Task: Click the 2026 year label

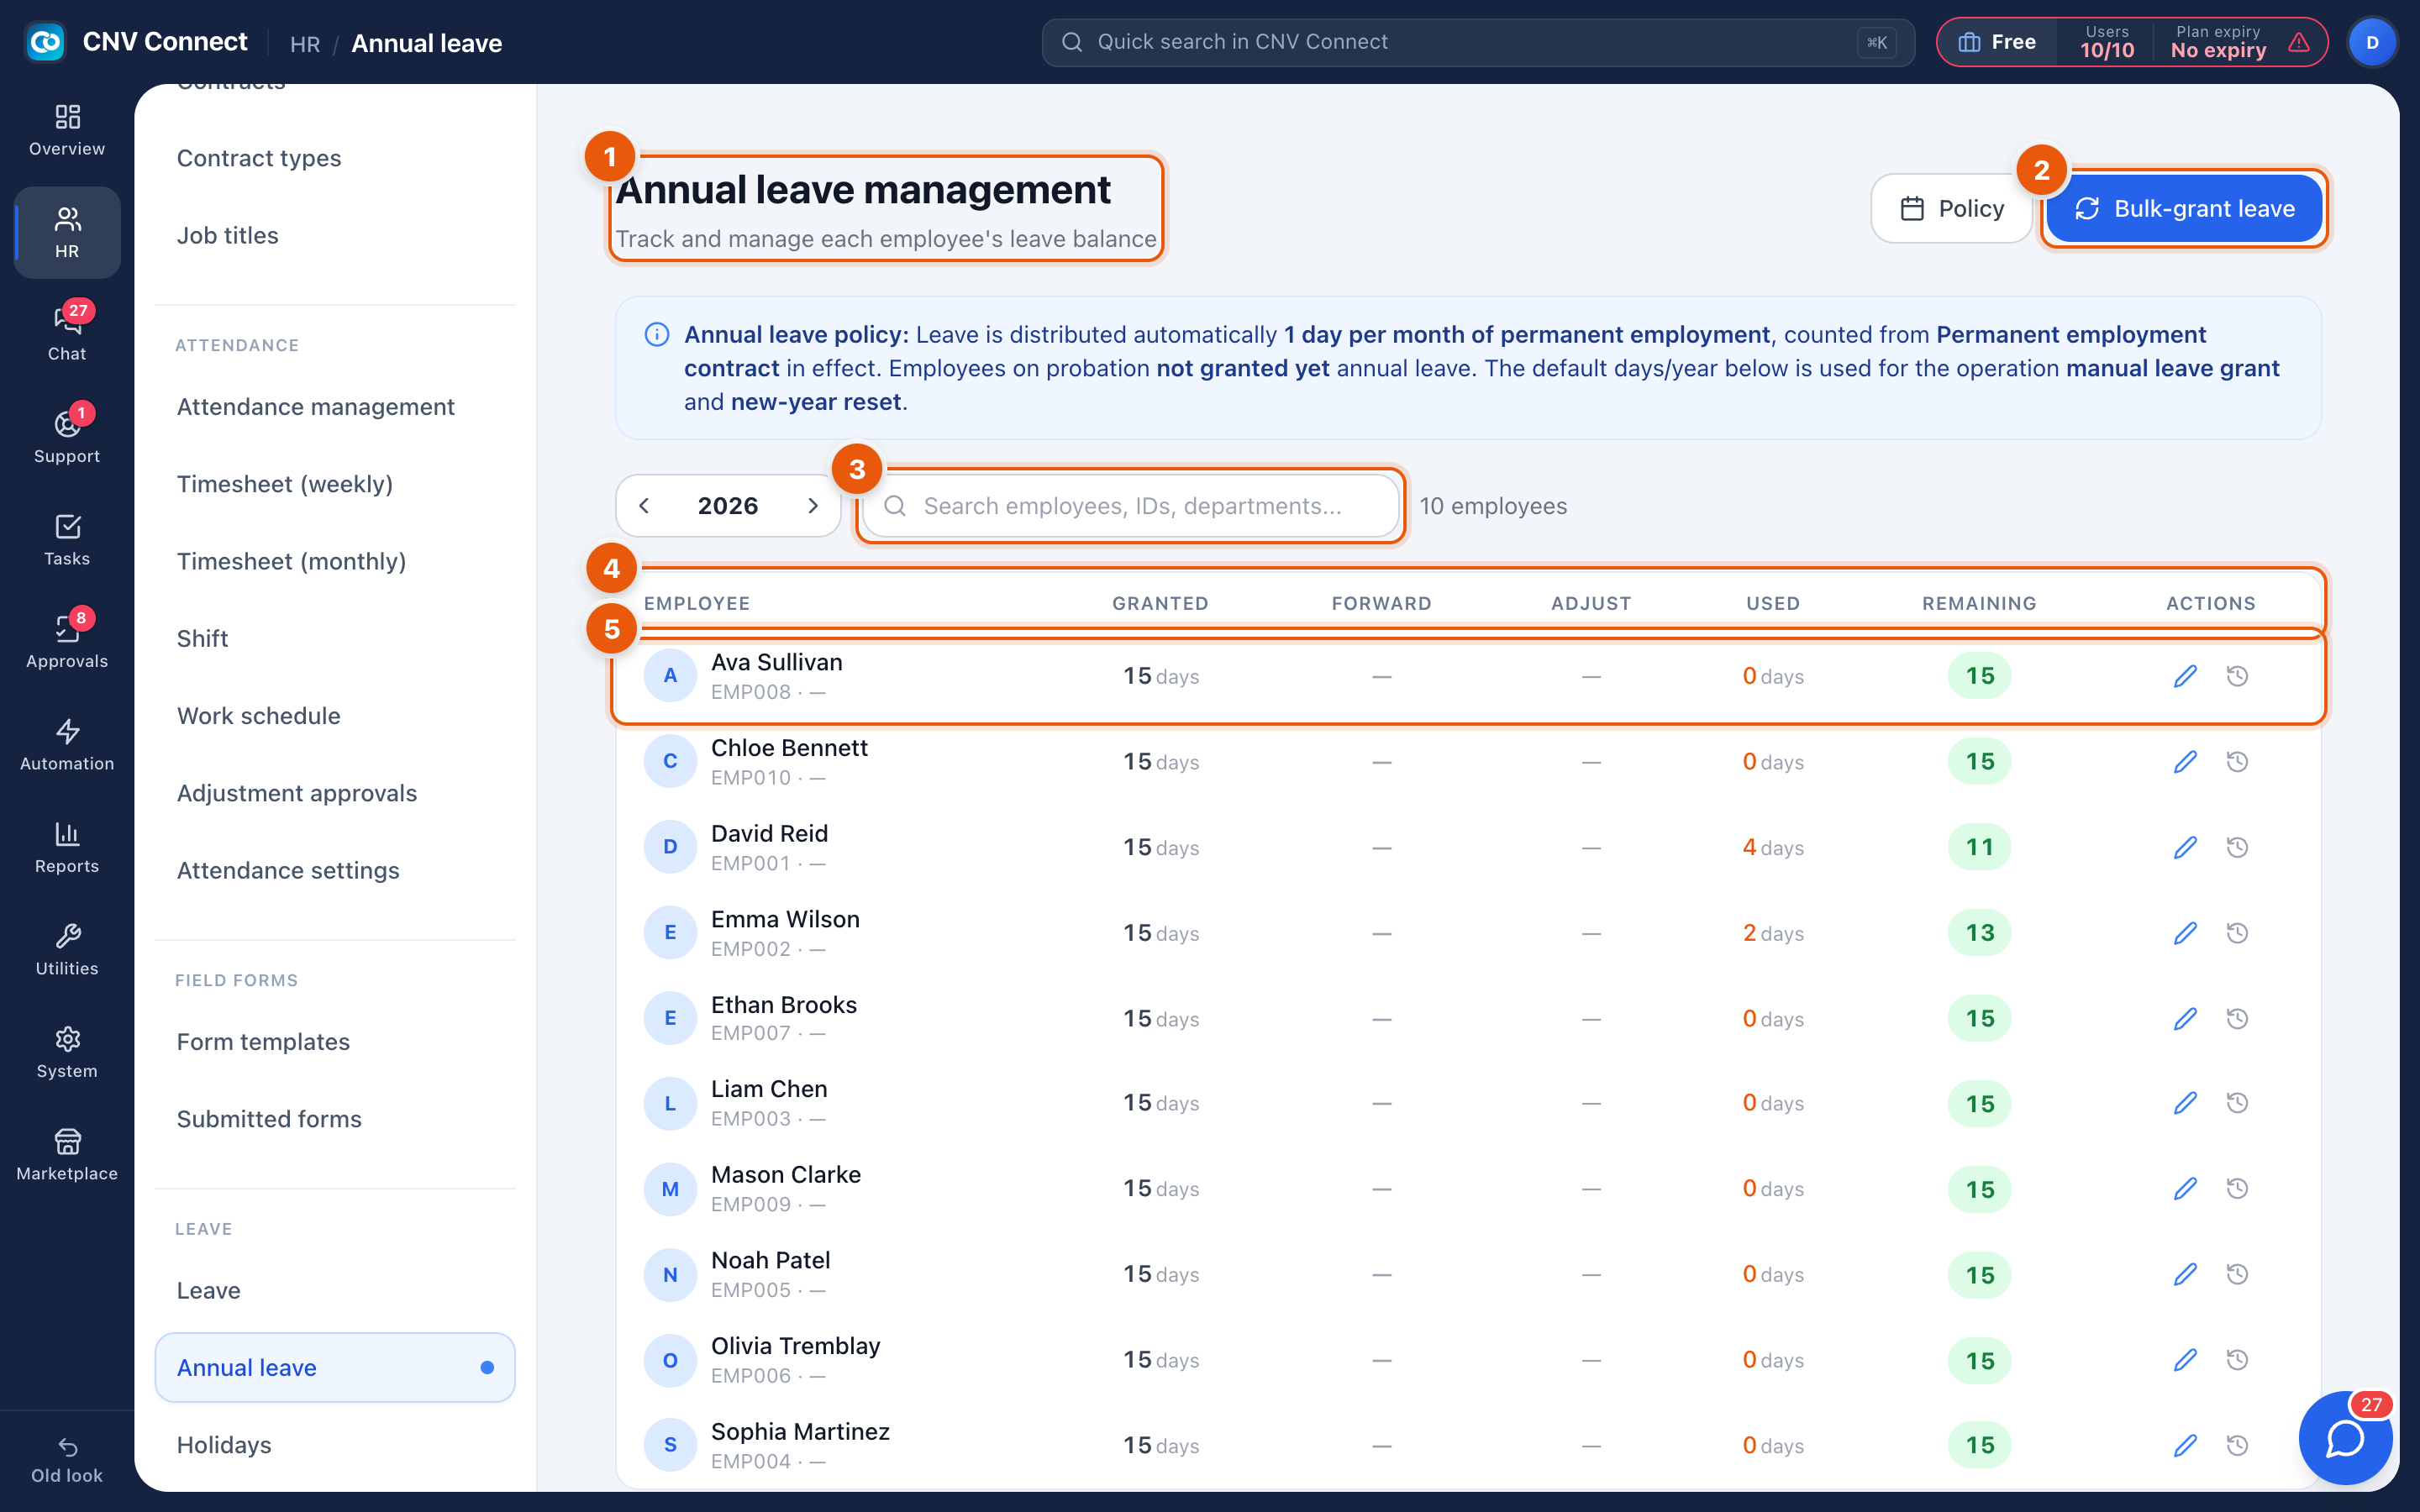Action: [728, 506]
